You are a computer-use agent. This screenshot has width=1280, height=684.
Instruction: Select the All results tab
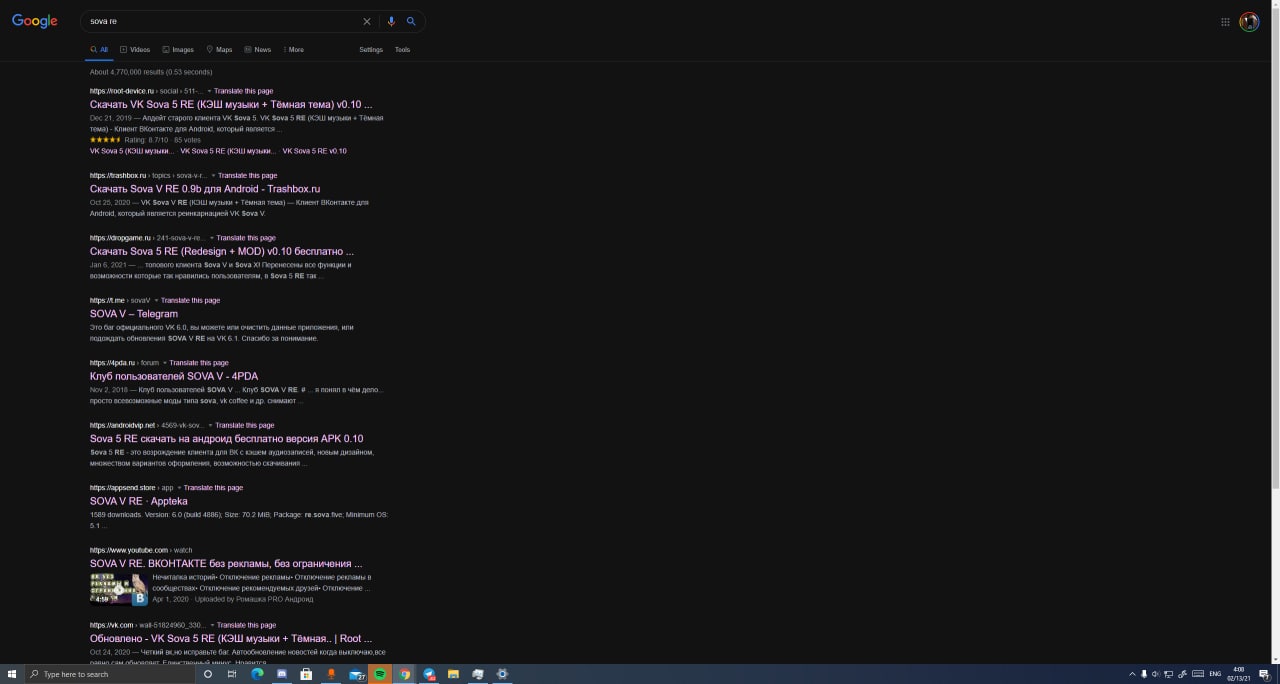(99, 49)
